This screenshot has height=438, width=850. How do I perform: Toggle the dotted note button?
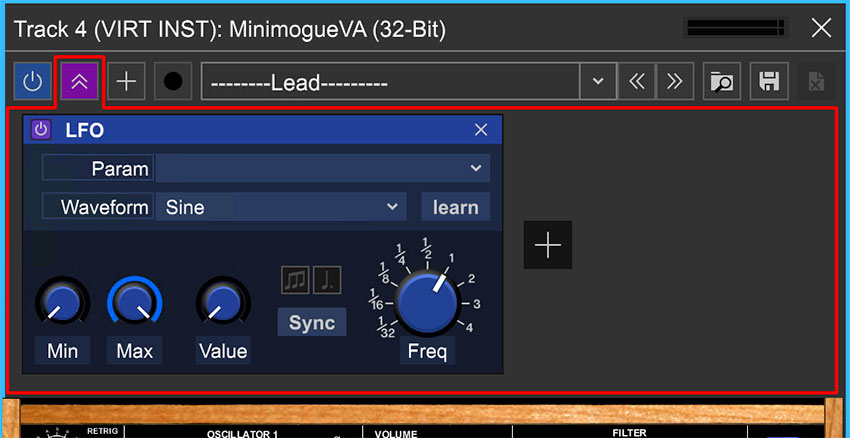coord(327,280)
